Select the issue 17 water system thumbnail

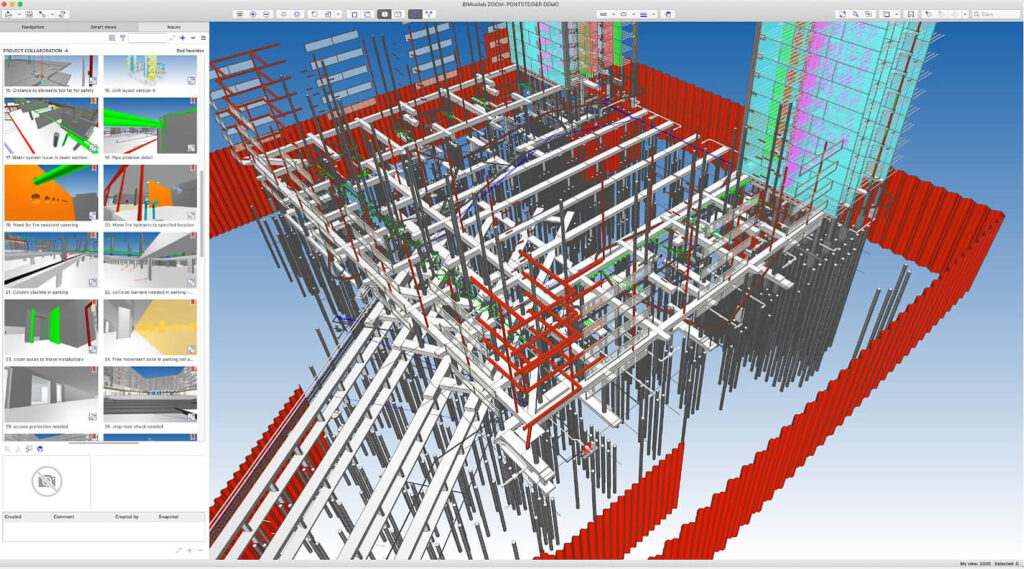[51, 126]
